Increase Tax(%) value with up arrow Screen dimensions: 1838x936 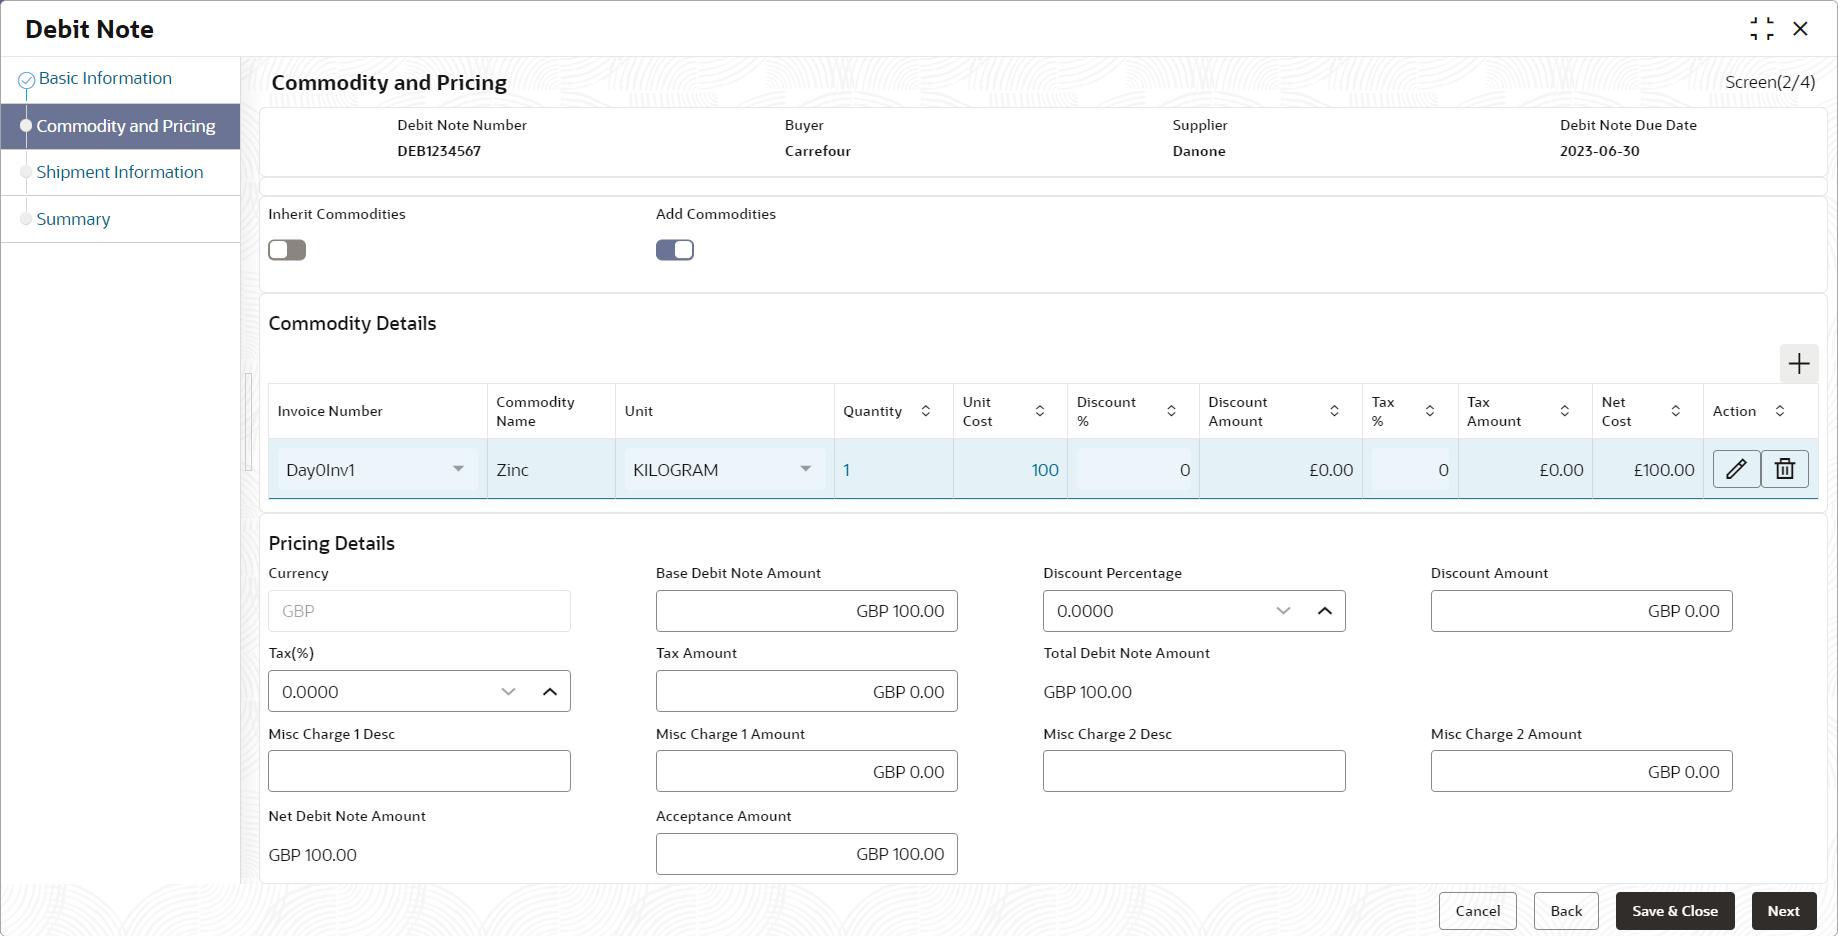550,692
